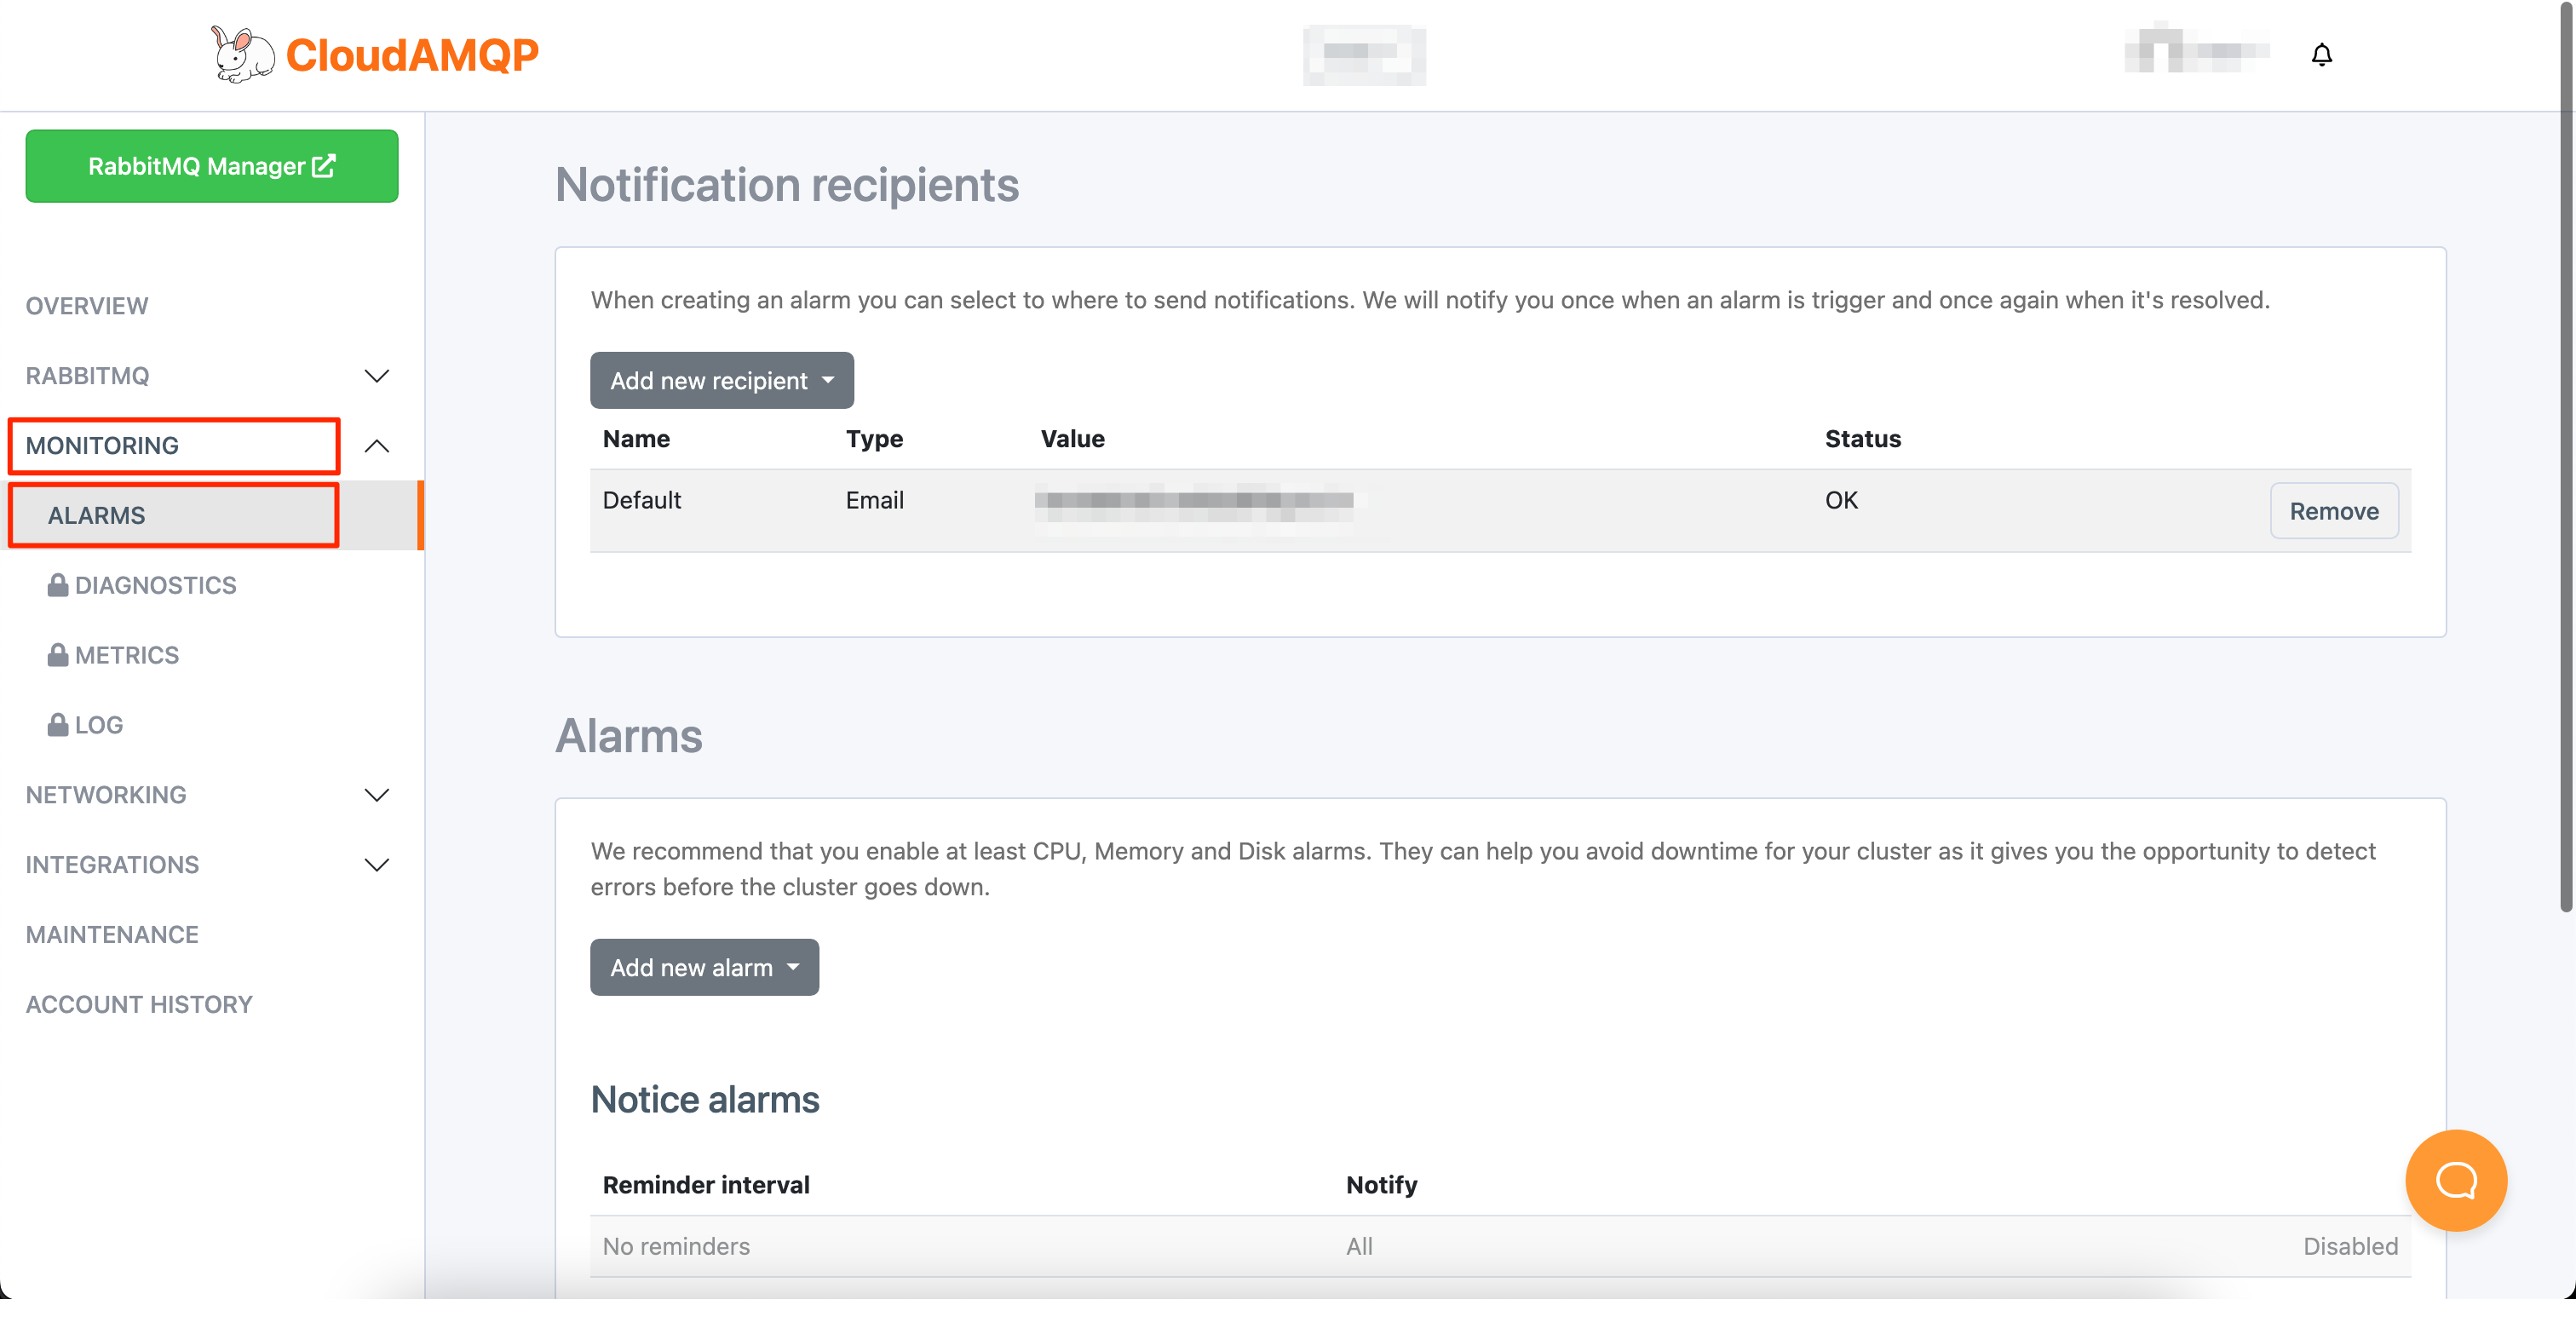Click the notification bell icon

tap(2321, 54)
